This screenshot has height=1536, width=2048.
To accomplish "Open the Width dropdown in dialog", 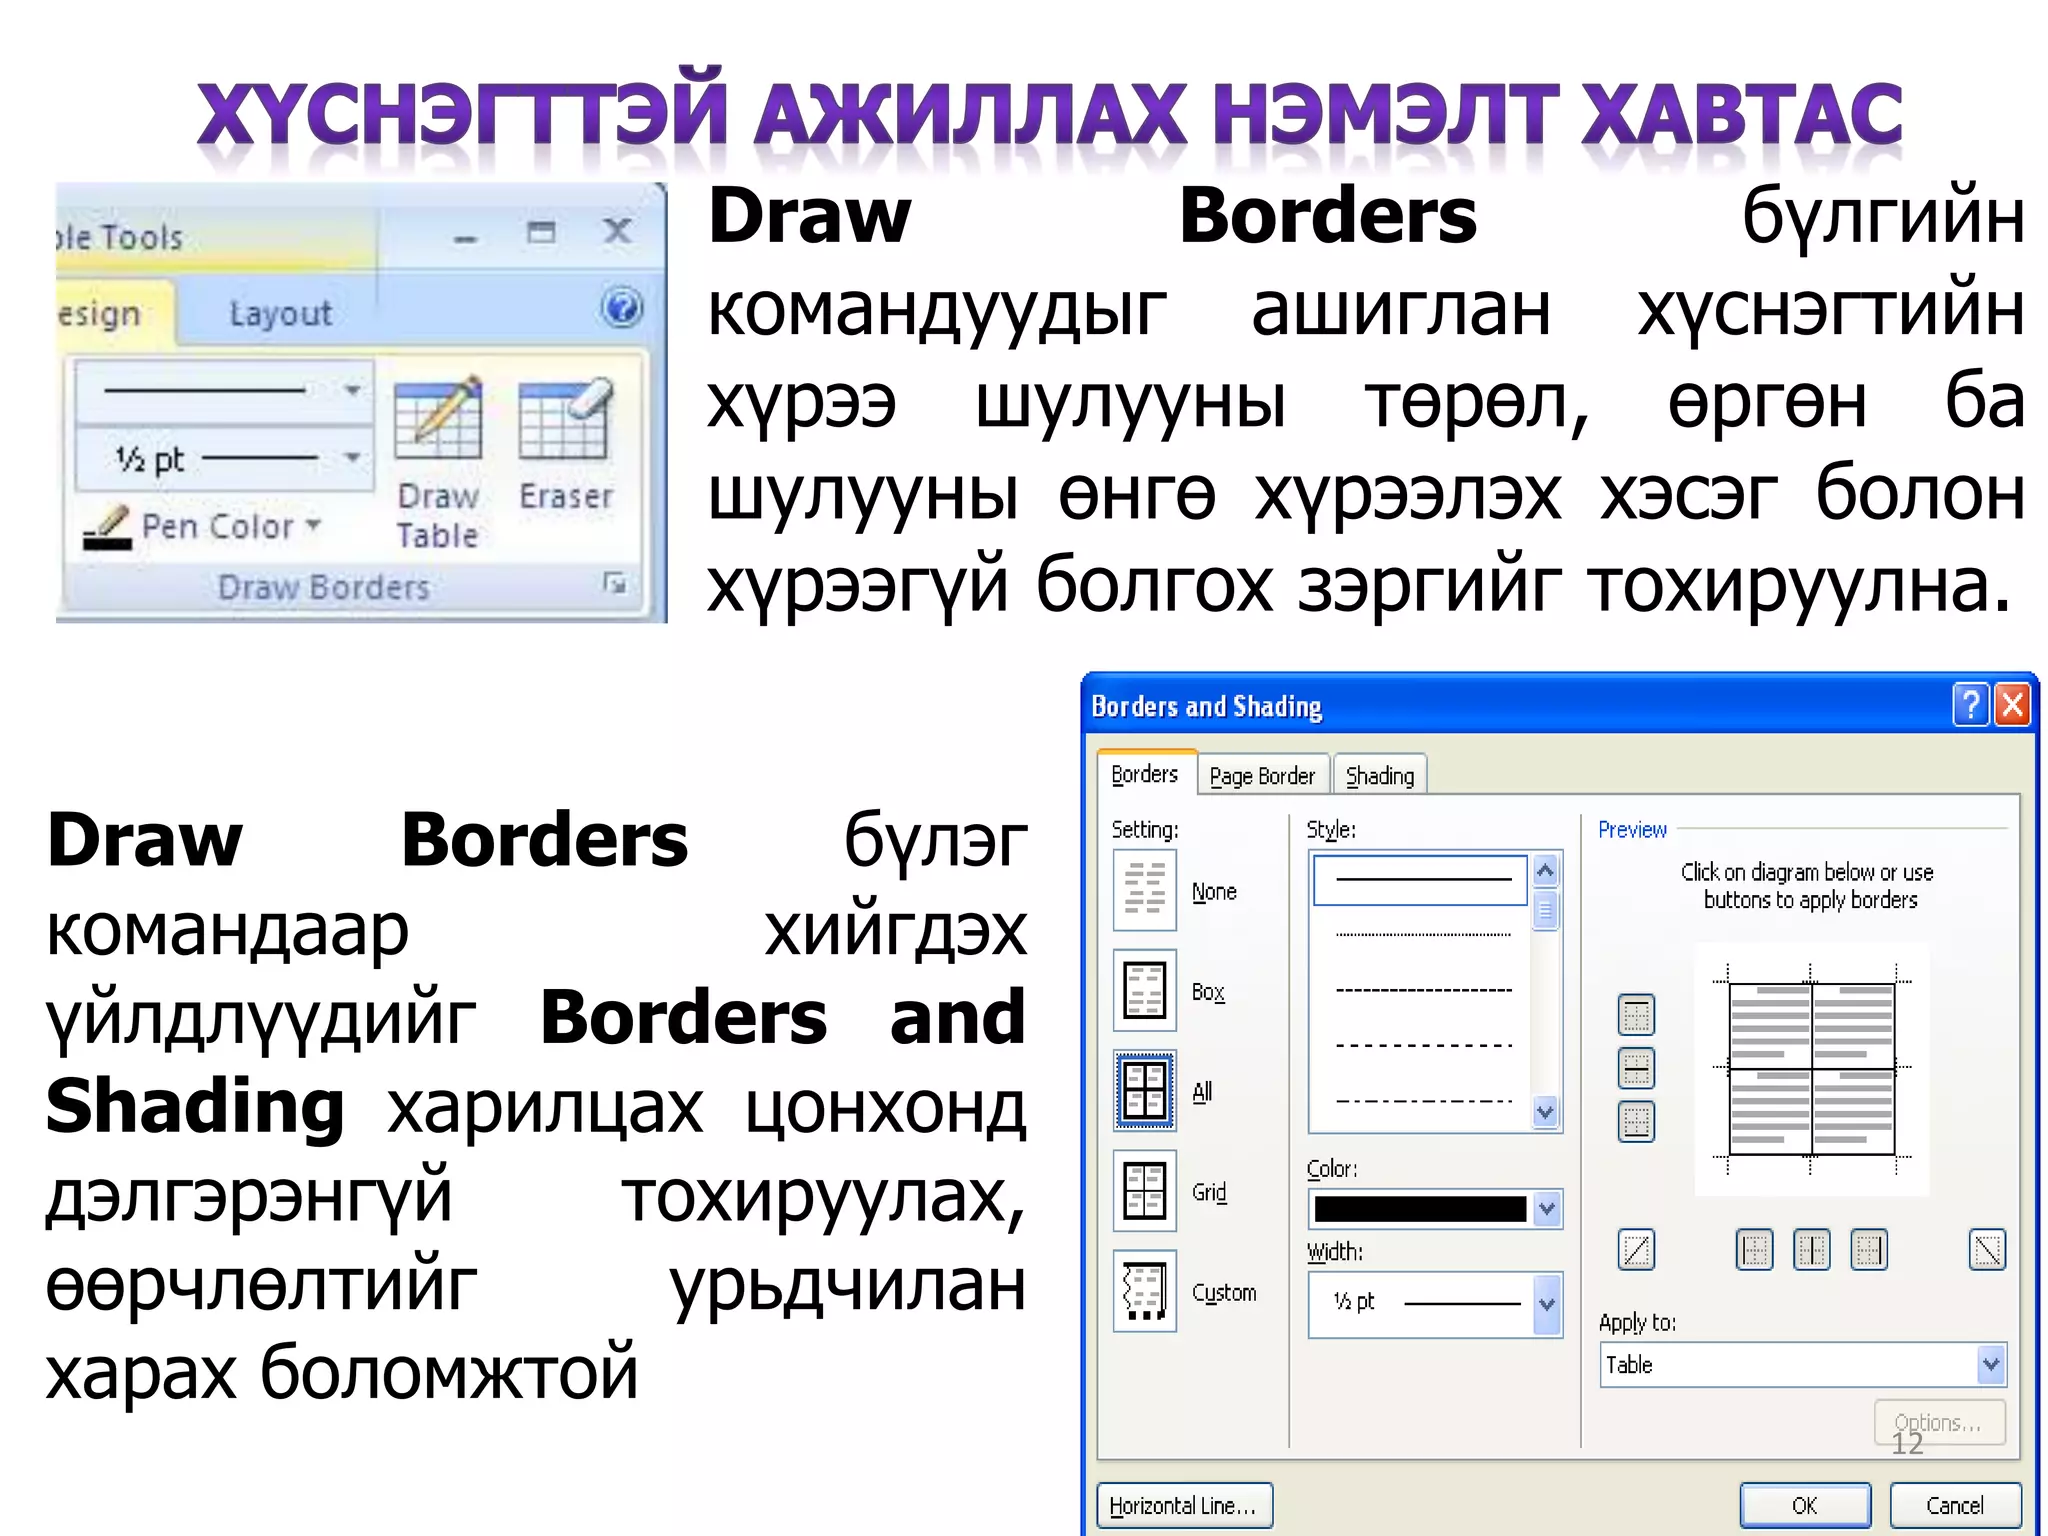I will pyautogui.click(x=1546, y=1304).
